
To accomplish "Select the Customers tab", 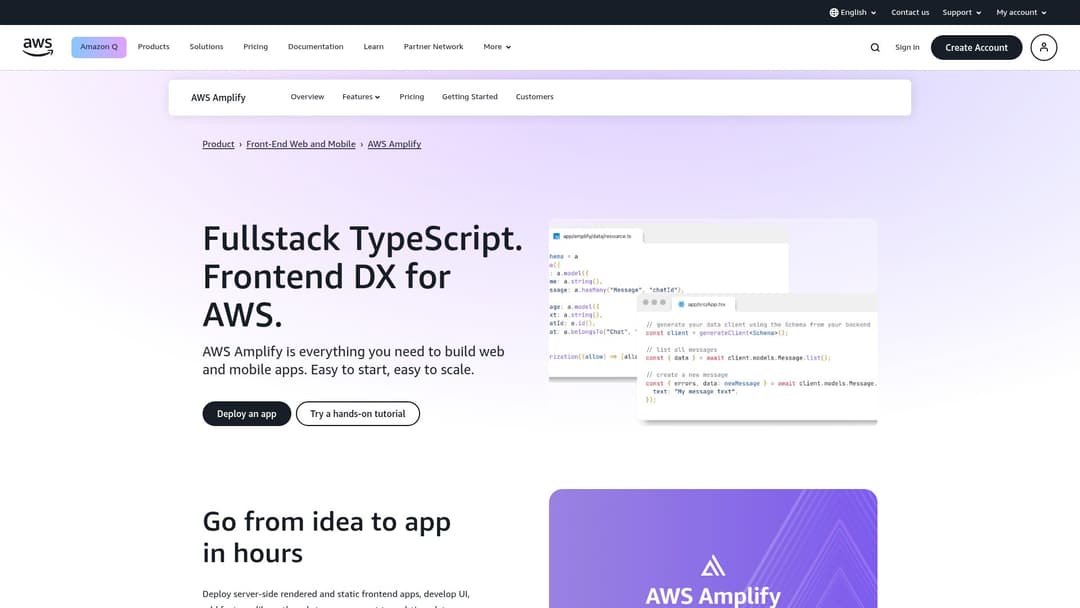I will coord(534,97).
